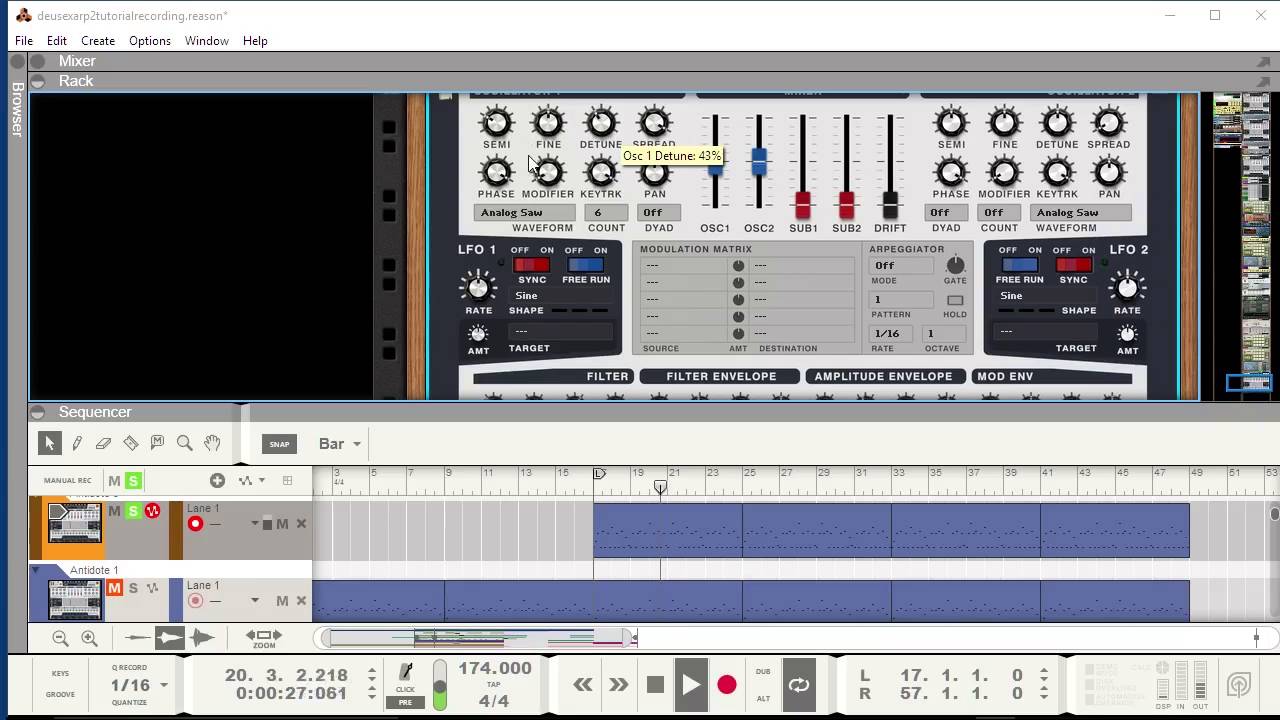Screen dimensions: 1280x720
Task: Toggle LFO 1 SYNC switch
Action: tap(531, 265)
